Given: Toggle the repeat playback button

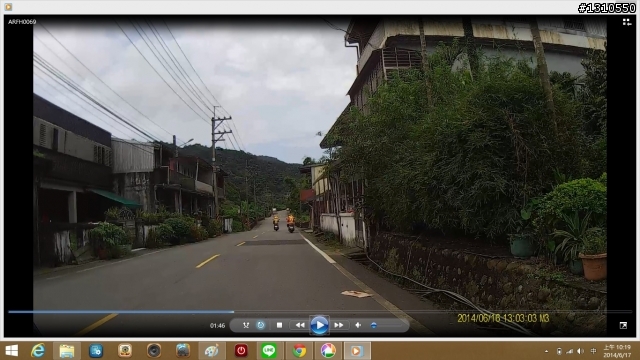Looking at the screenshot, I should [x=260, y=325].
